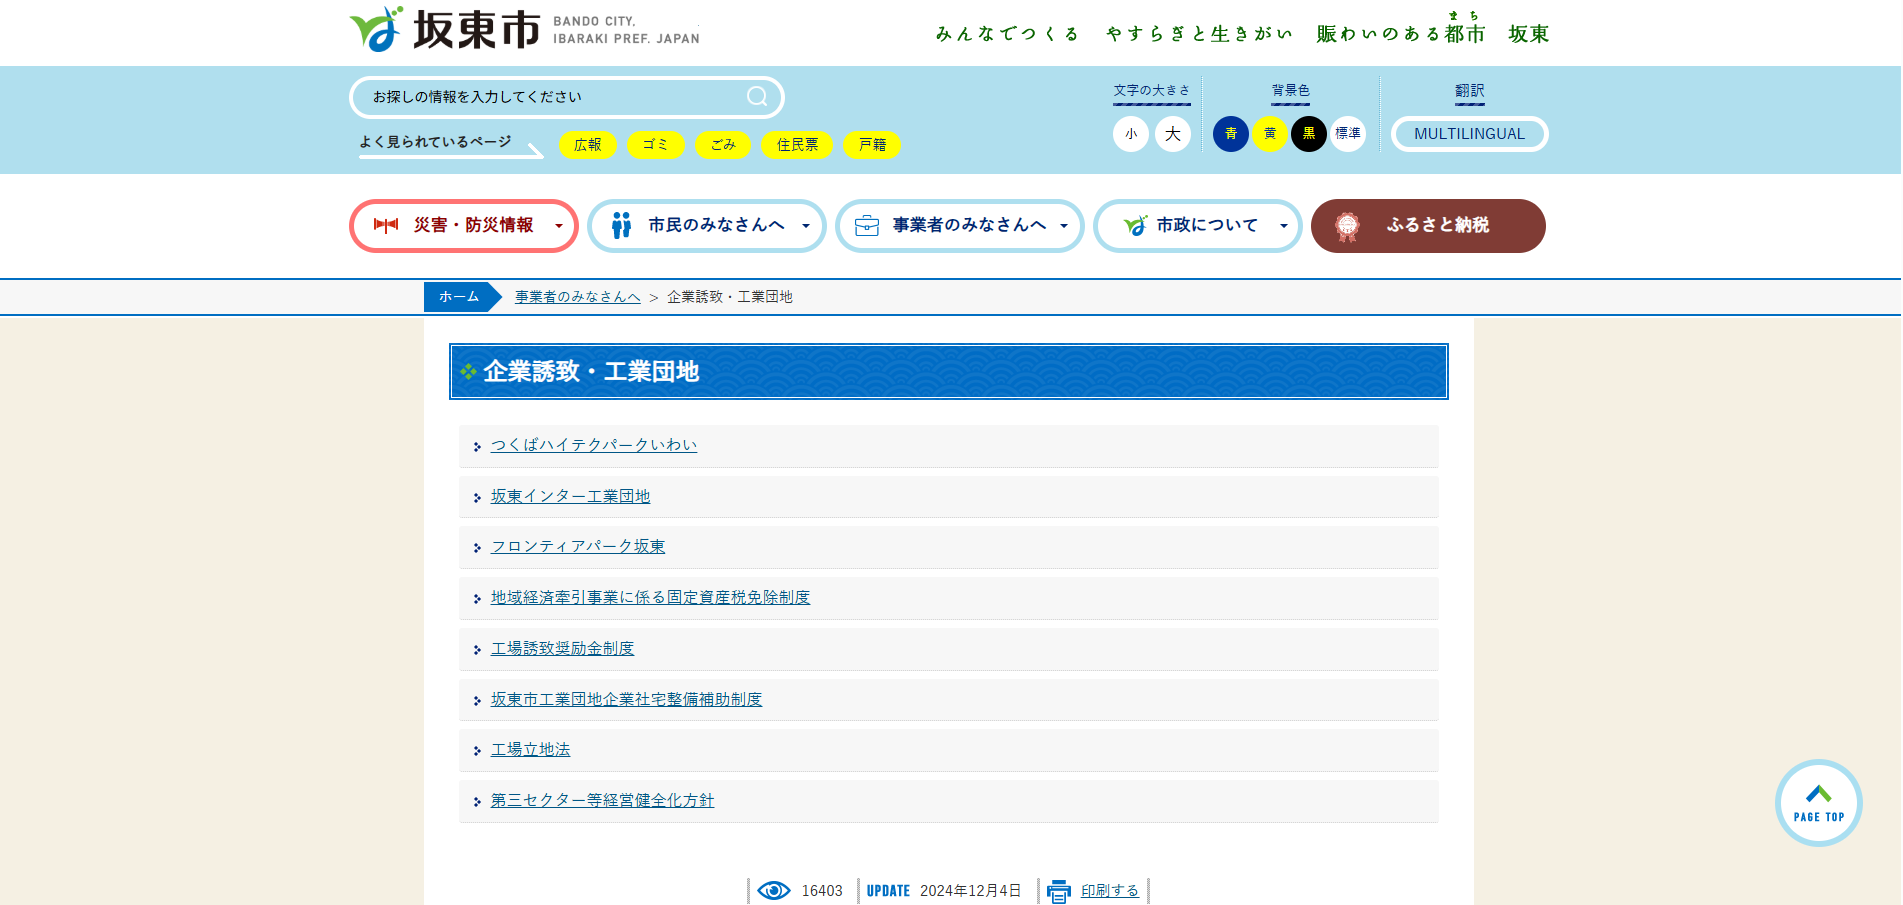Open 坂東市工業団地企業社宅整備補助制度 link
Screen dimensions: 1903x905
tap(626, 699)
